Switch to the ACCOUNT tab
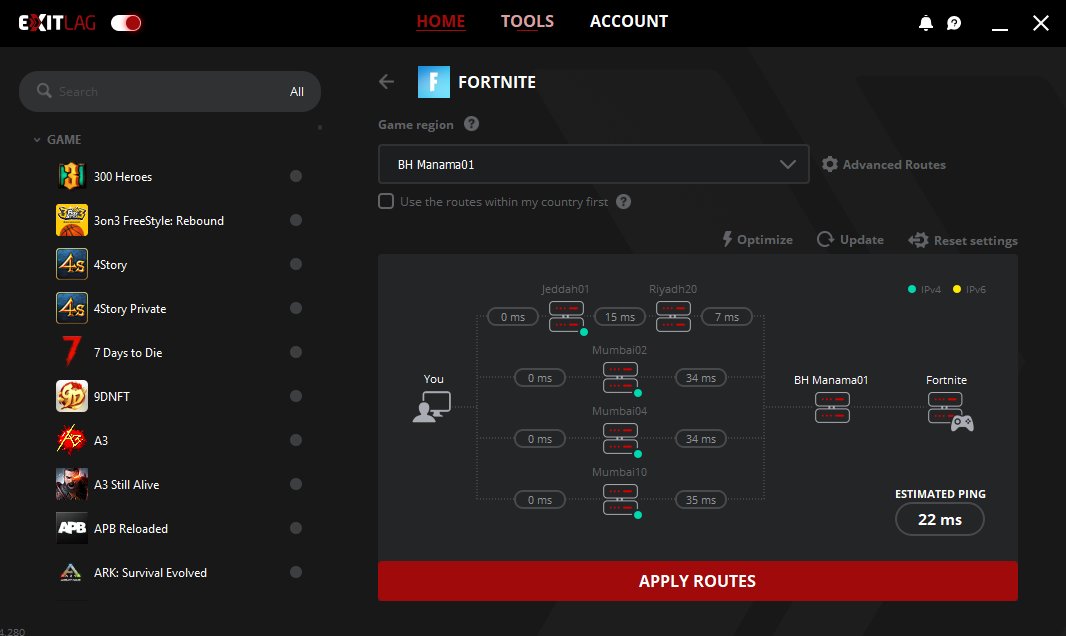Image resolution: width=1066 pixels, height=636 pixels. 629,22
